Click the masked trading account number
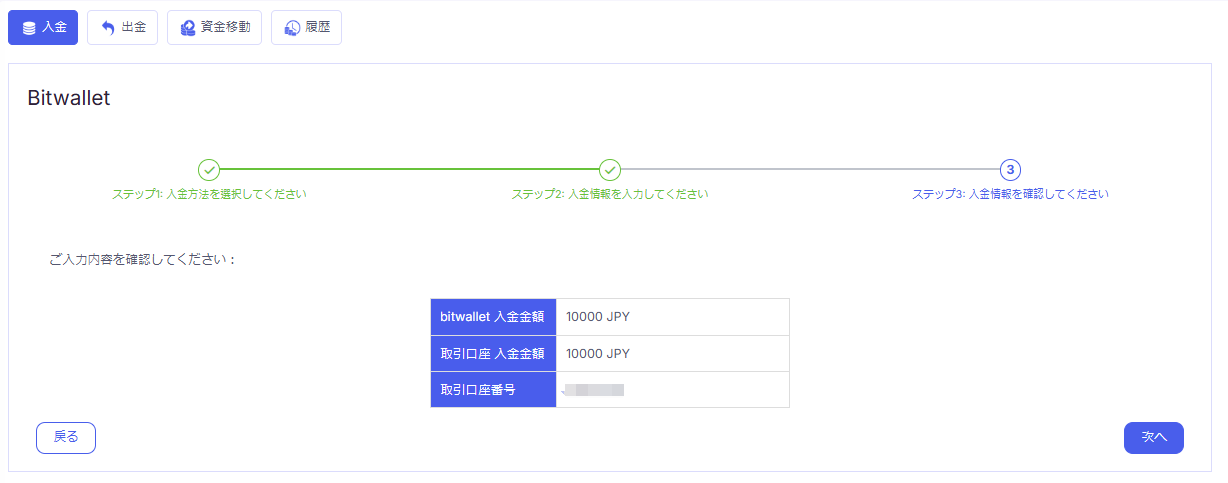 tap(594, 389)
